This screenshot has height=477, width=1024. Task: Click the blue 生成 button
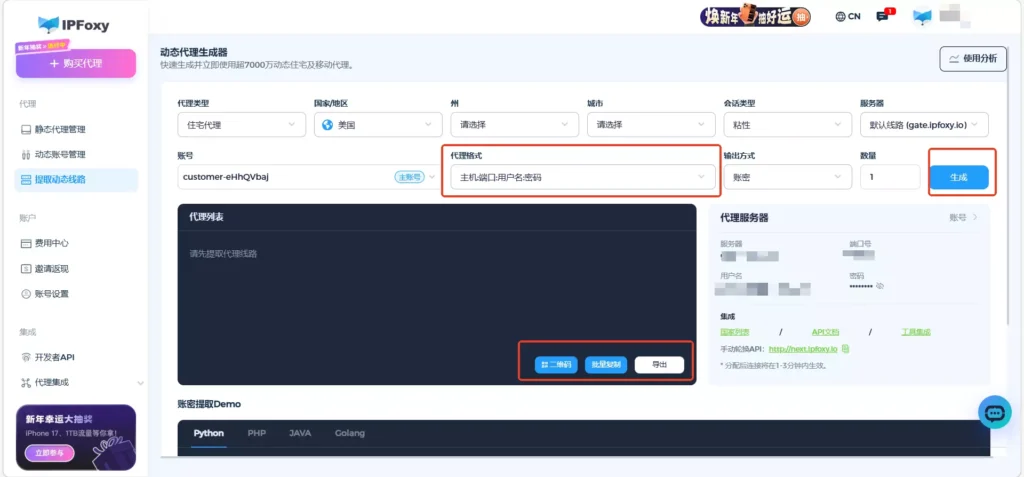pos(959,177)
